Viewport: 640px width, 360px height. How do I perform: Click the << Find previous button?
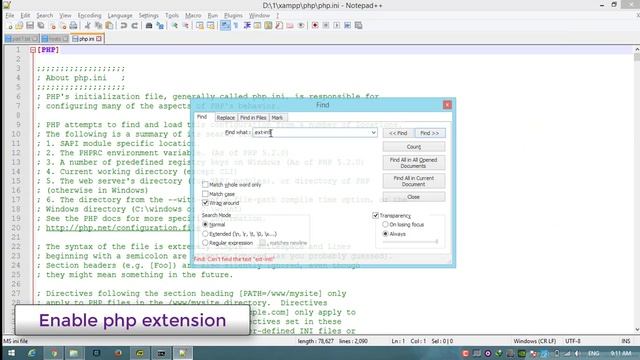pyautogui.click(x=398, y=133)
